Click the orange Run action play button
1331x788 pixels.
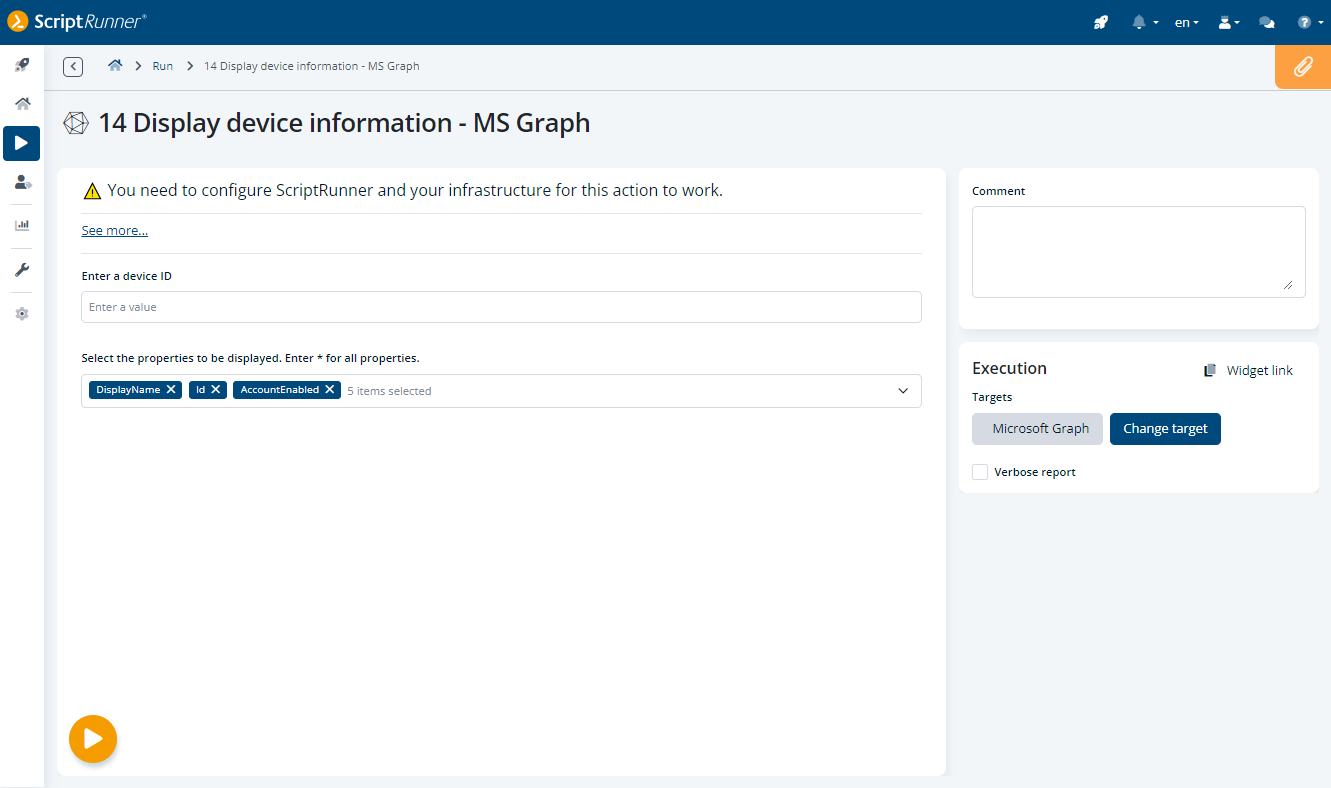coord(93,739)
